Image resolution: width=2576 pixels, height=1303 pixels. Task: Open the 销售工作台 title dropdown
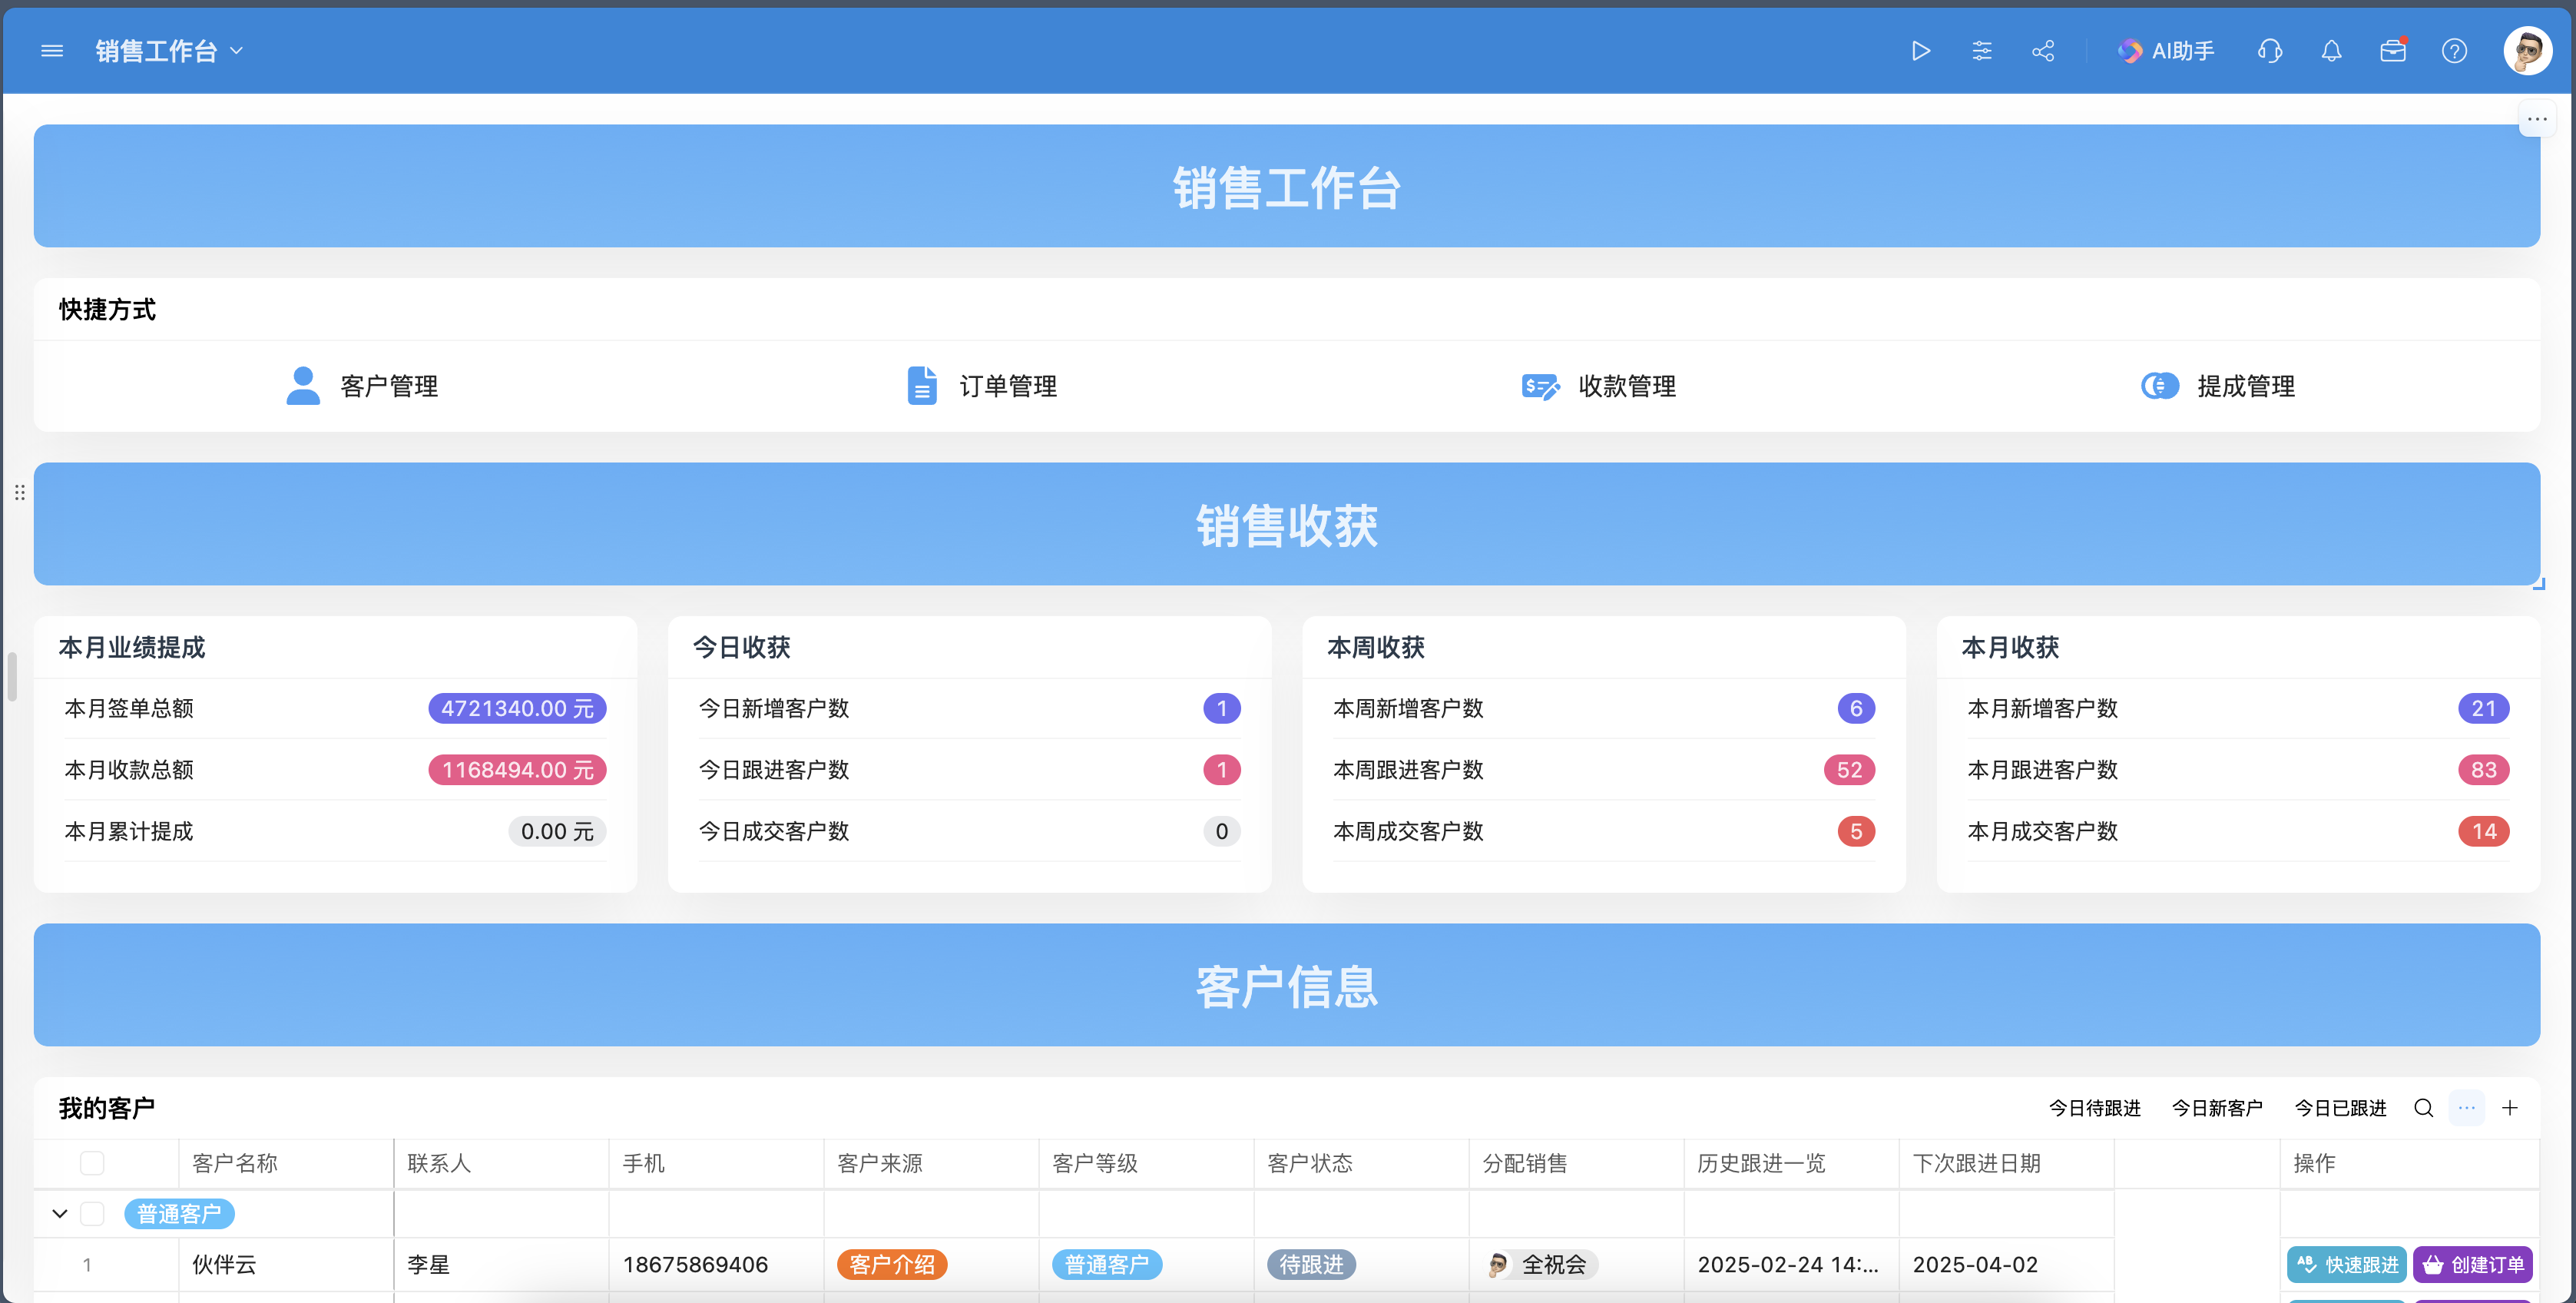click(x=237, y=50)
